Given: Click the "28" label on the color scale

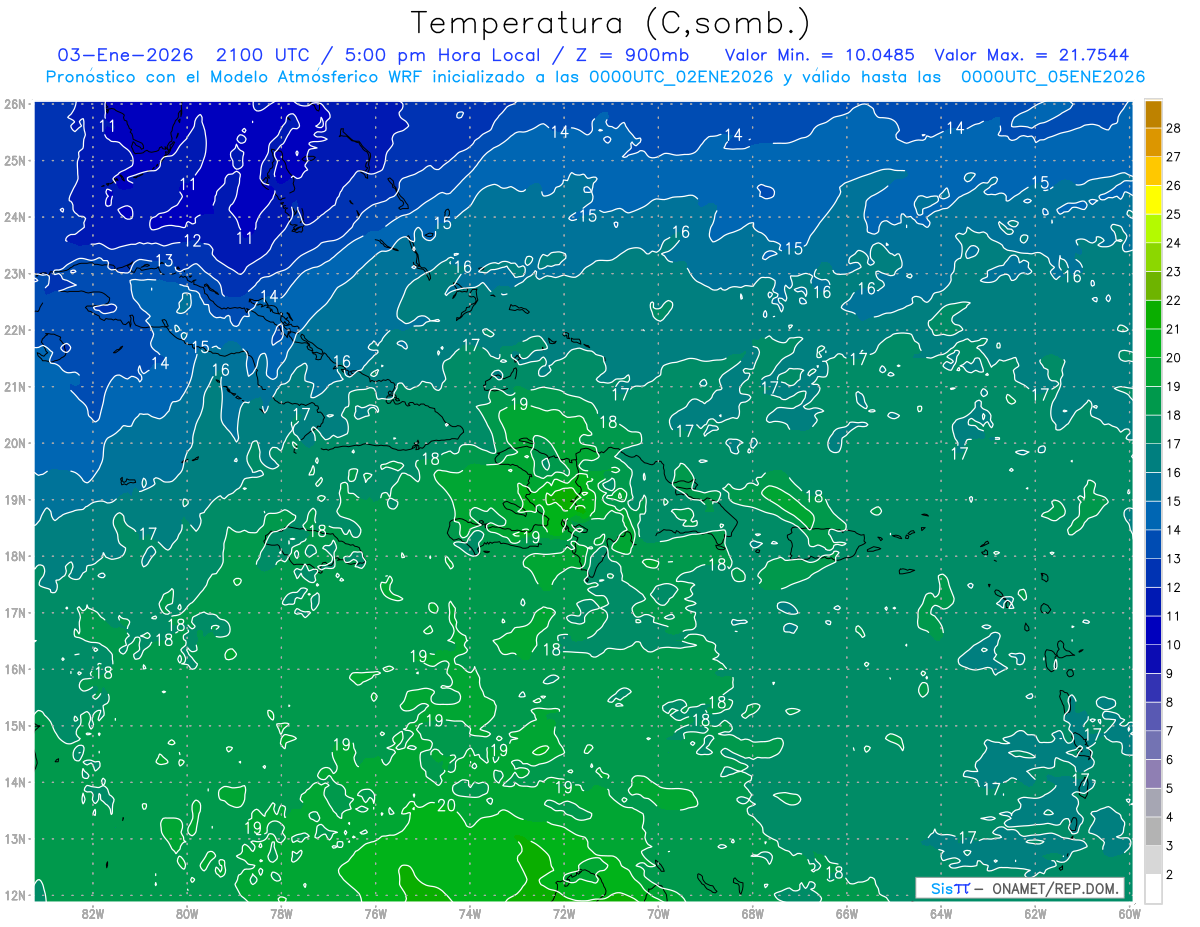Looking at the screenshot, I should click(x=1174, y=128).
